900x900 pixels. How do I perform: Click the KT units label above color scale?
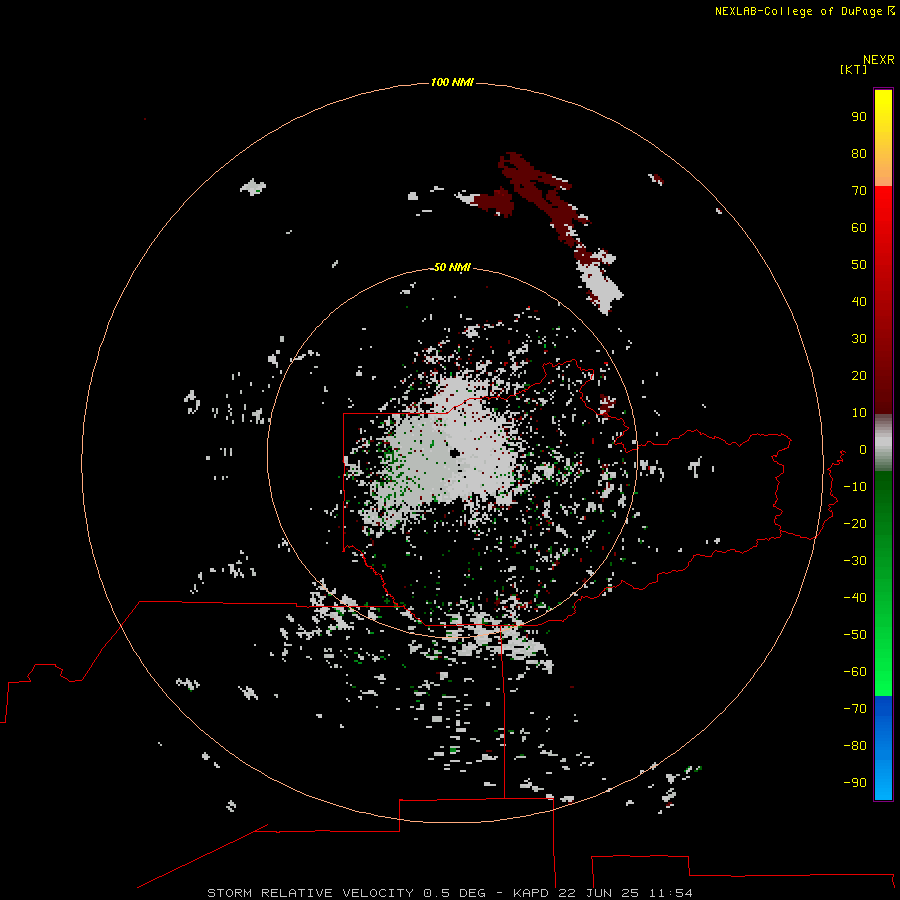[x=853, y=70]
